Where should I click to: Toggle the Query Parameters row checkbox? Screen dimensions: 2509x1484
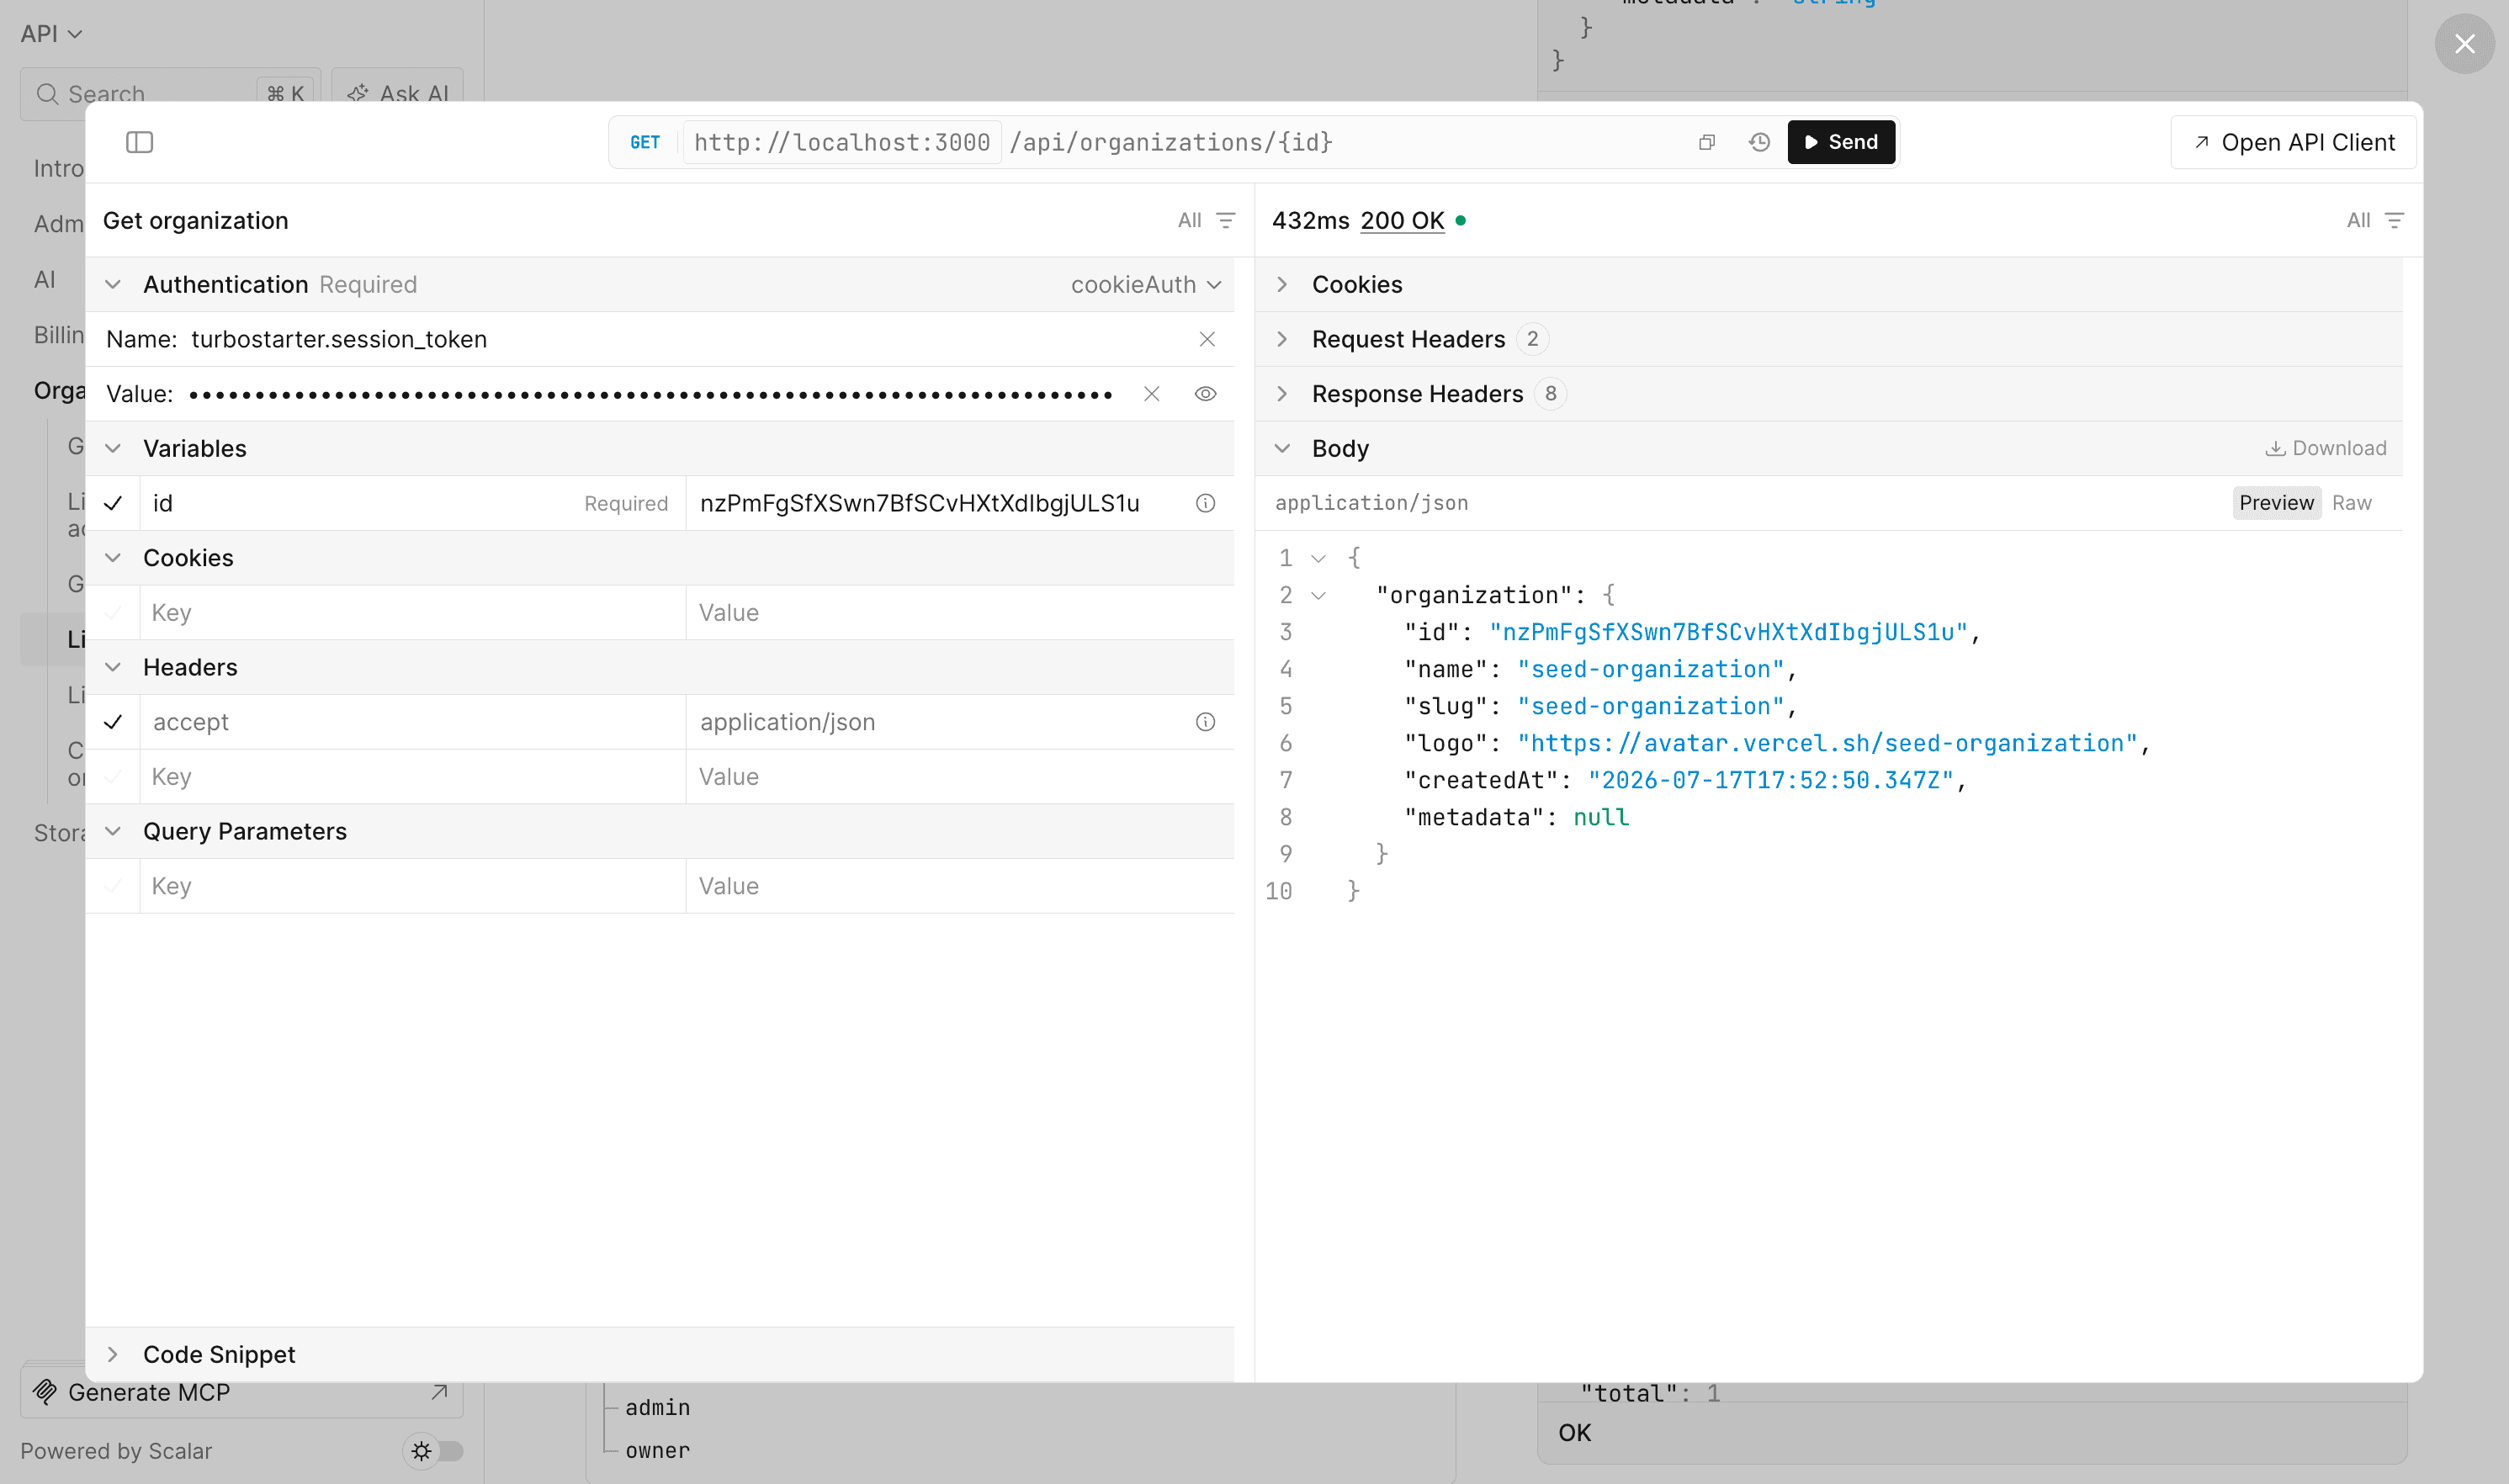coord(113,886)
